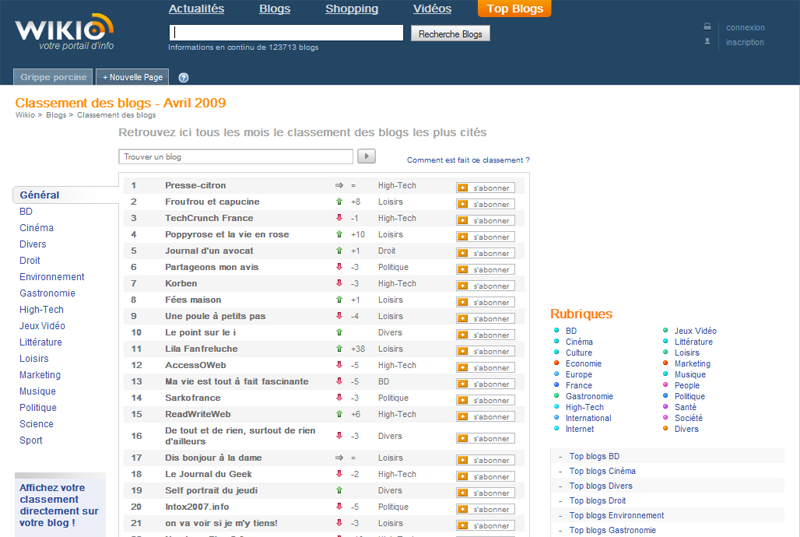Select Sport in the left sidebar
Viewport: 800px width, 537px height.
(x=31, y=440)
